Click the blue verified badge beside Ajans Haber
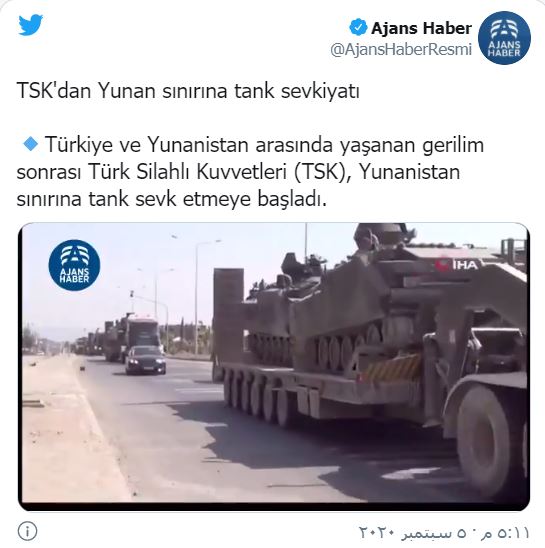The height and width of the screenshot is (548, 545). coord(358,28)
